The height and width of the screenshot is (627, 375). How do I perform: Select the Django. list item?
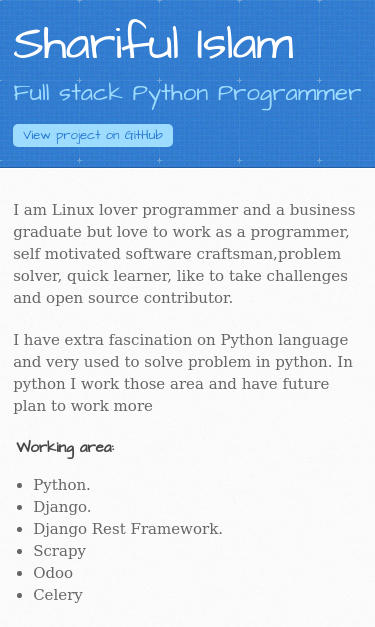point(62,507)
